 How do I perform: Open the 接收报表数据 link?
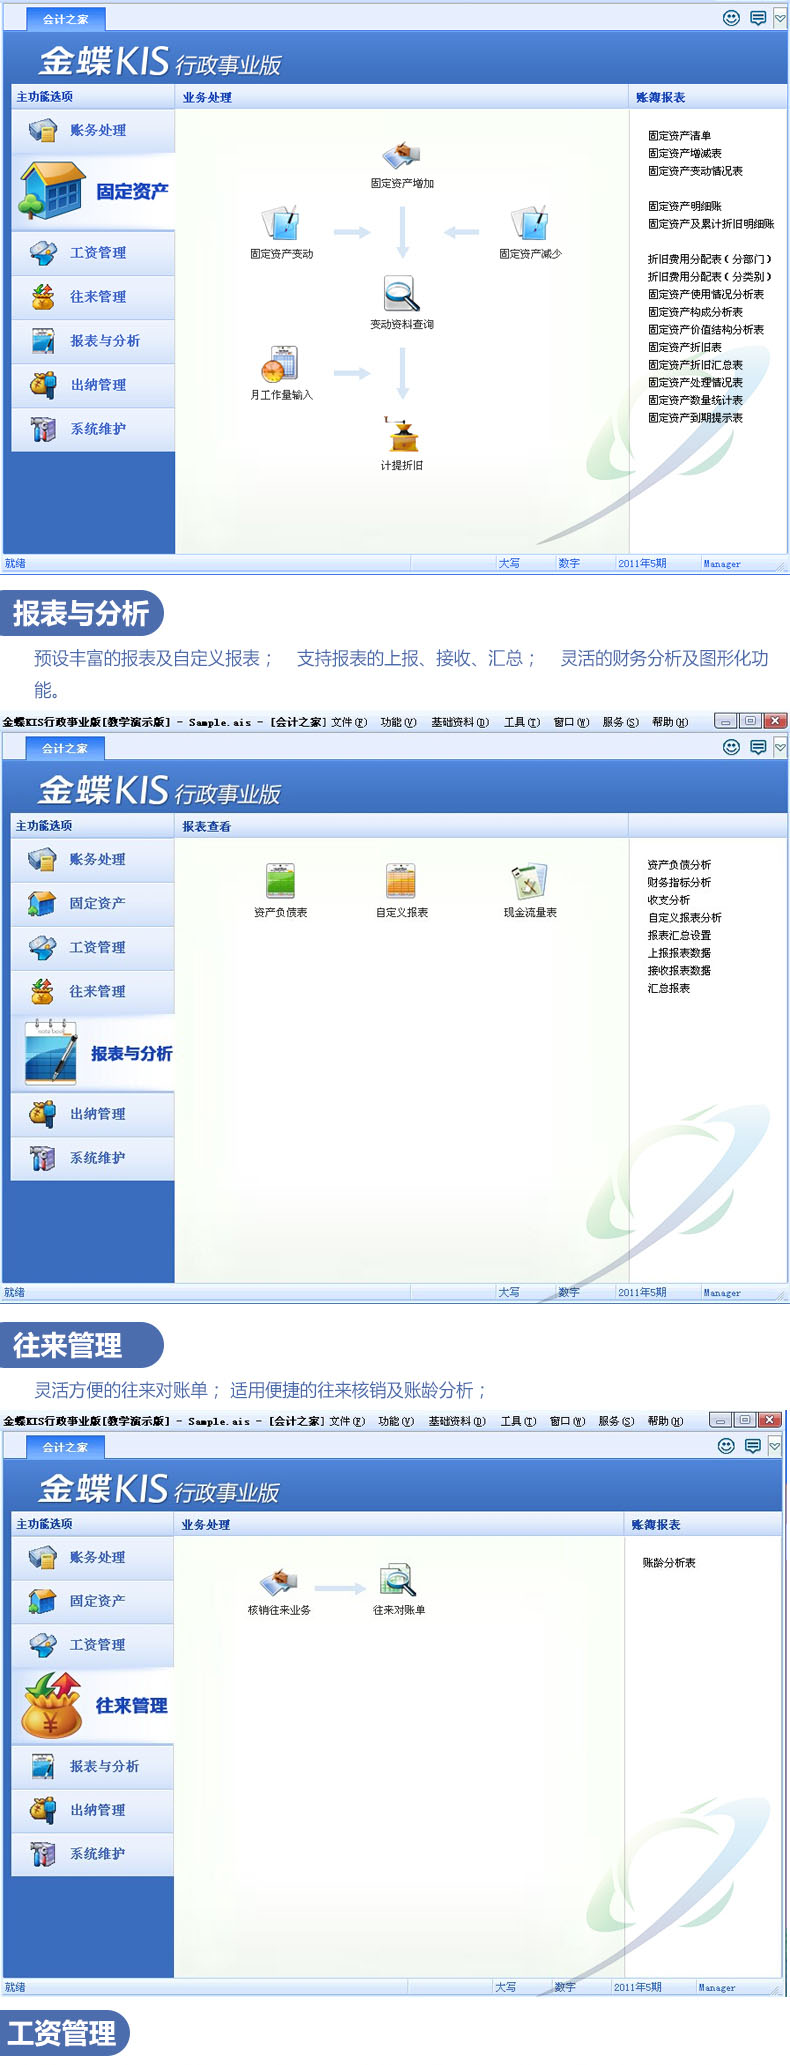[679, 971]
